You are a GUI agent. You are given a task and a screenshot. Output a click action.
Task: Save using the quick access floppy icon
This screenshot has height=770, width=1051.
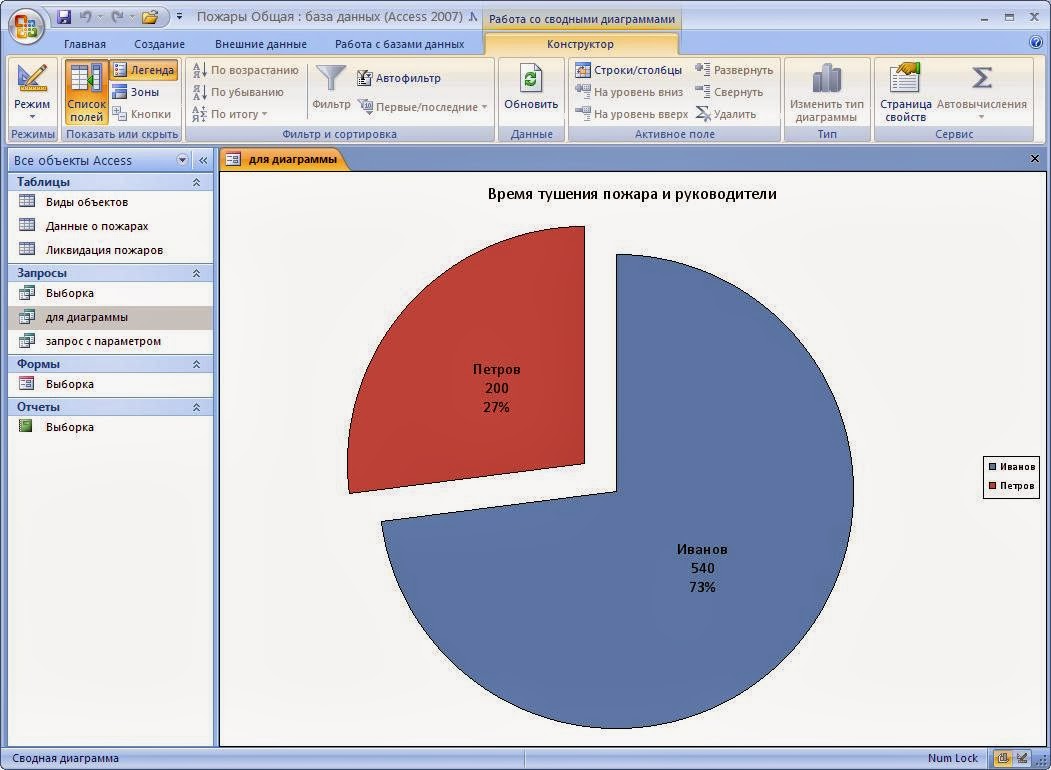[x=64, y=17]
